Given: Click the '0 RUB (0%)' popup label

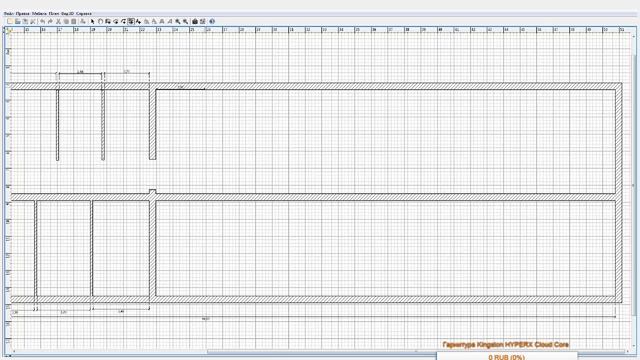Looking at the screenshot, I should point(506,357).
